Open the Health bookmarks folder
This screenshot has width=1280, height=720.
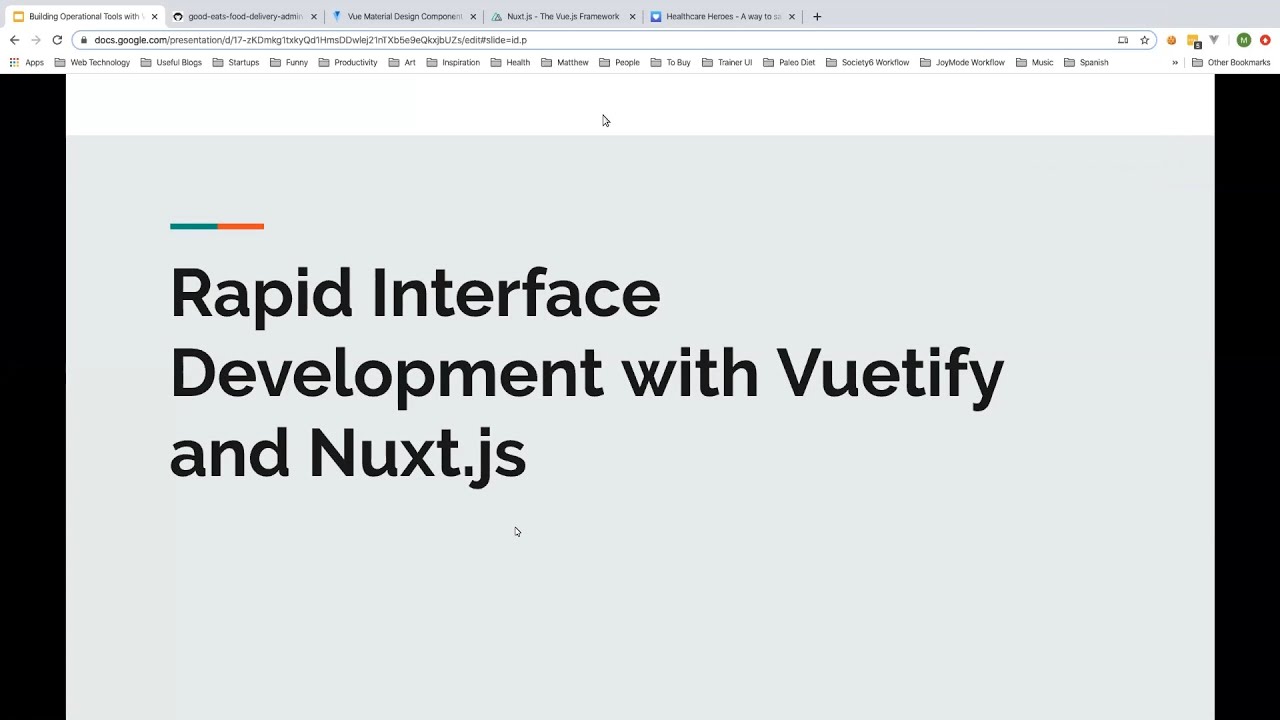point(510,62)
